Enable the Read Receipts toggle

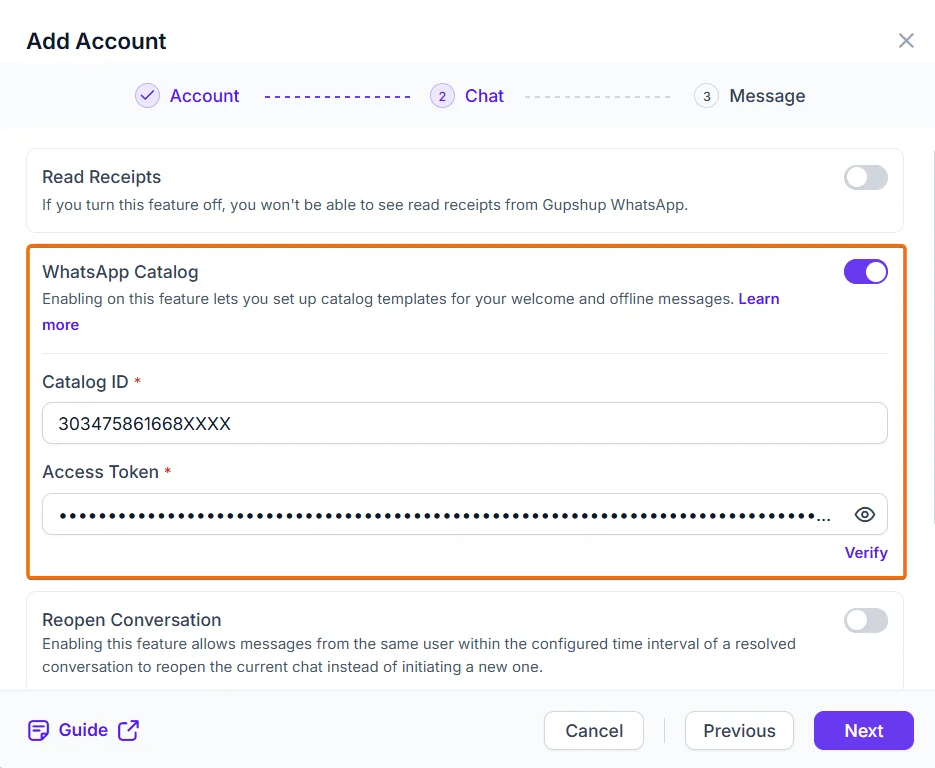pos(866,177)
